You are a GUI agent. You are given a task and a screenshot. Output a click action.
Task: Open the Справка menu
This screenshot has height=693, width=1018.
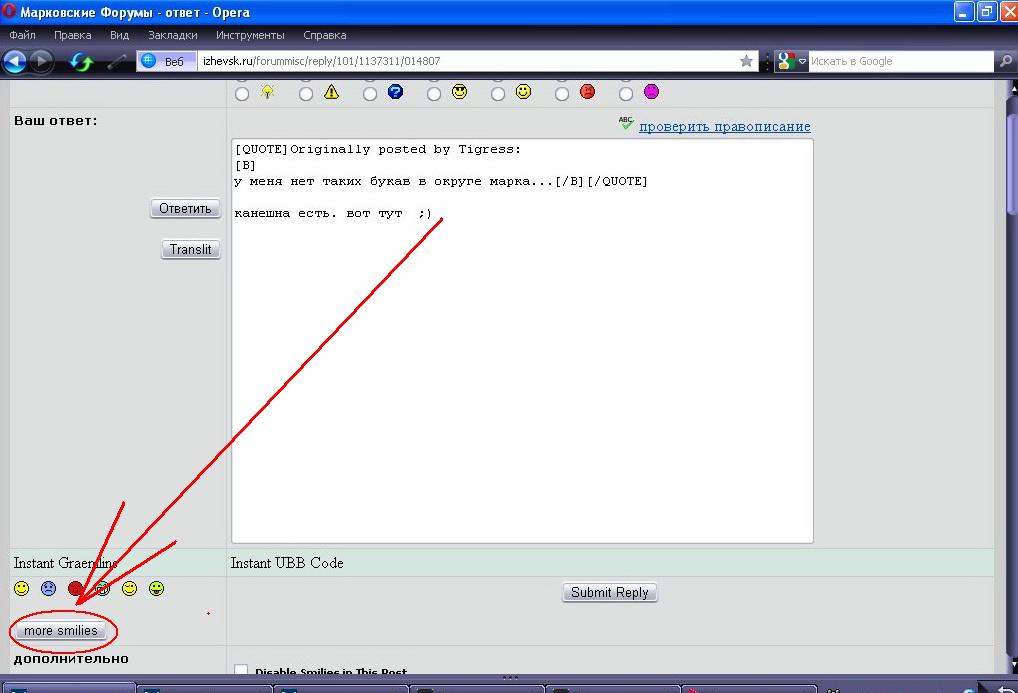(325, 35)
